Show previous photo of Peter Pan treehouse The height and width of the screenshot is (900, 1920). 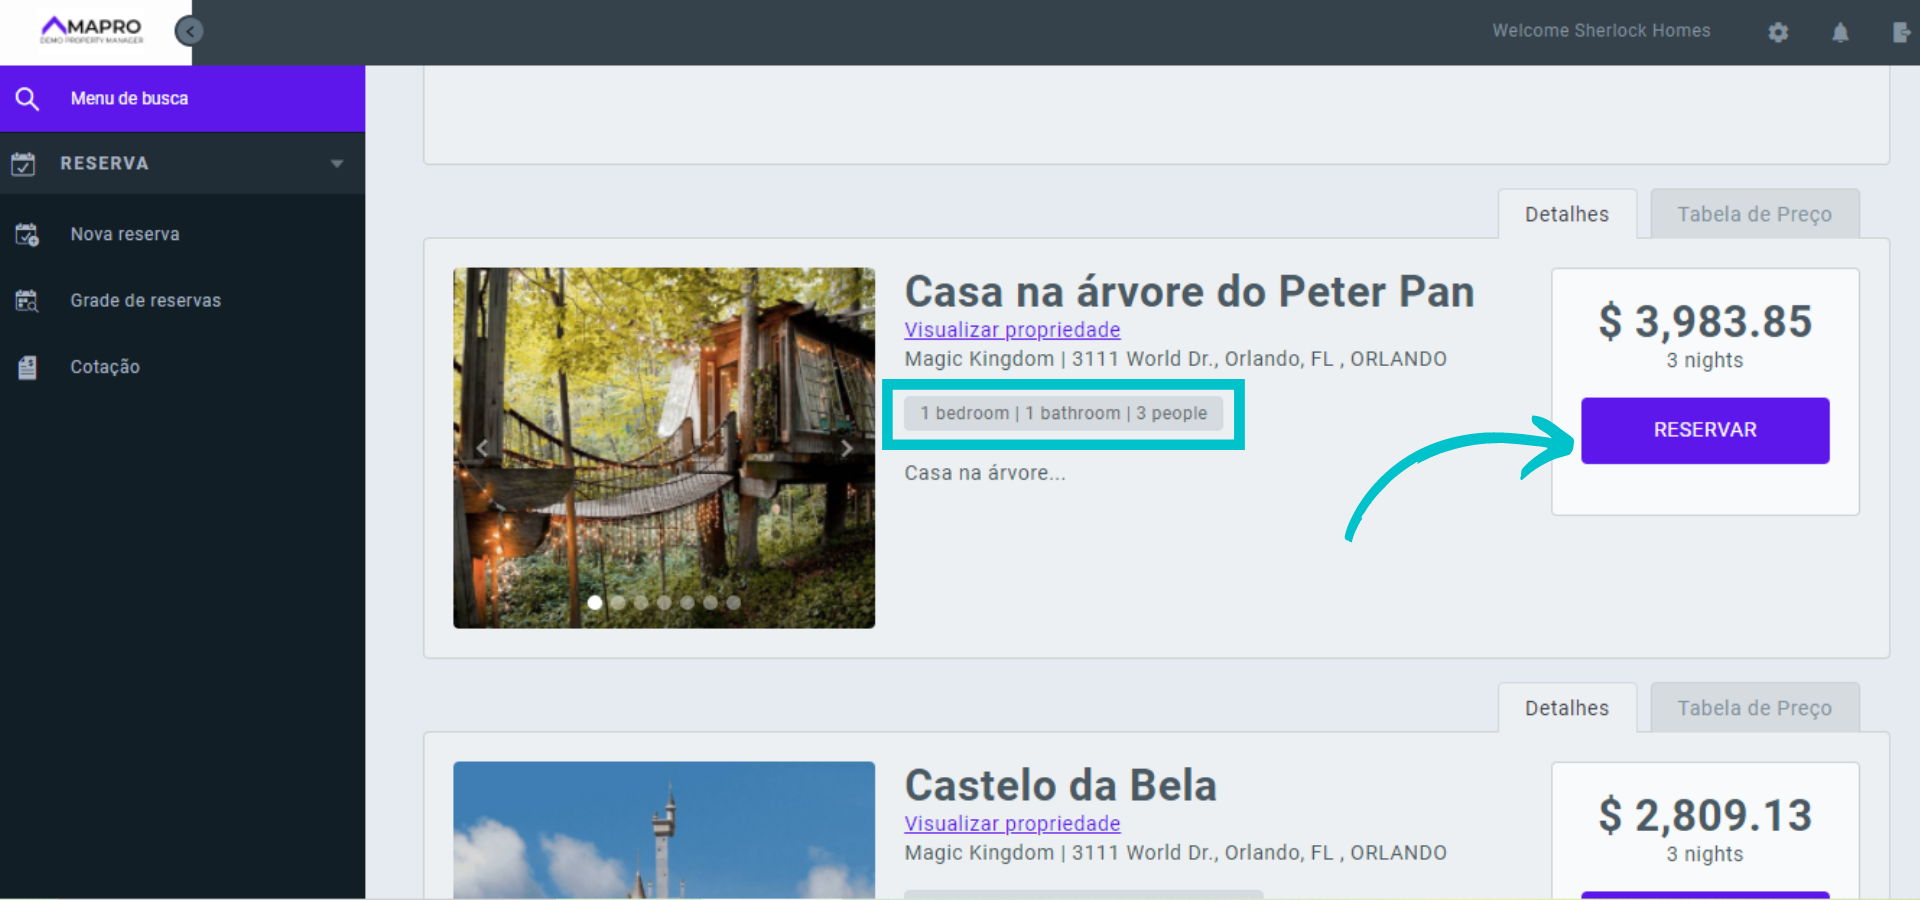(482, 449)
